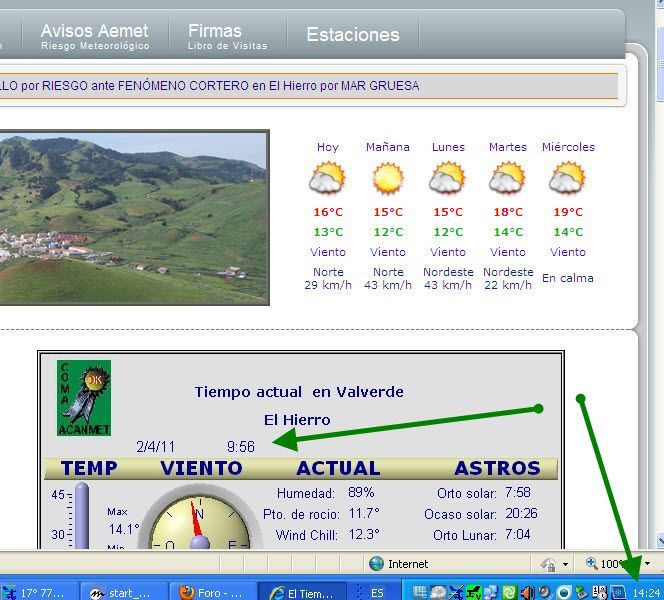Click the Humedad 89% value
The width and height of the screenshot is (664, 600).
[x=361, y=492]
